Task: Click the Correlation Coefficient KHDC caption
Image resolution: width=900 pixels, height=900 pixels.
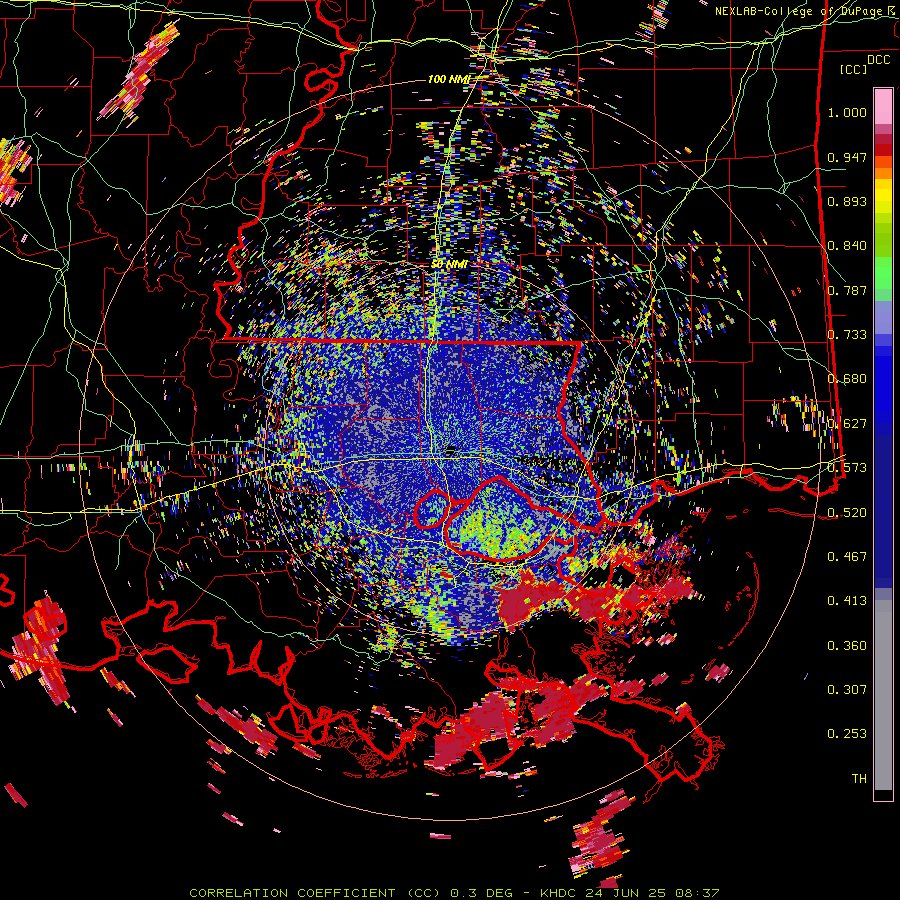Action: (x=454, y=893)
